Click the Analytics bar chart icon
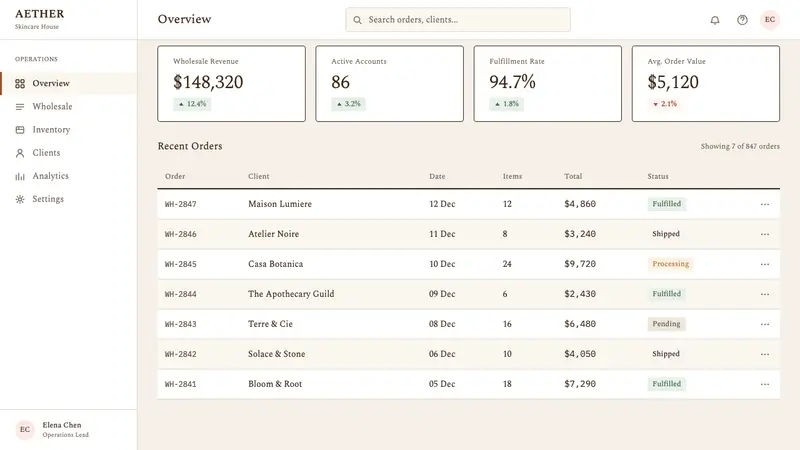The image size is (800, 450). (20, 176)
